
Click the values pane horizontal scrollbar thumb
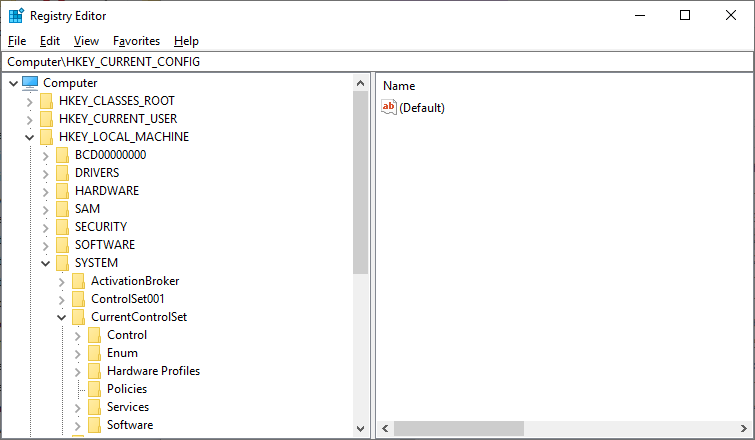[x=459, y=428]
